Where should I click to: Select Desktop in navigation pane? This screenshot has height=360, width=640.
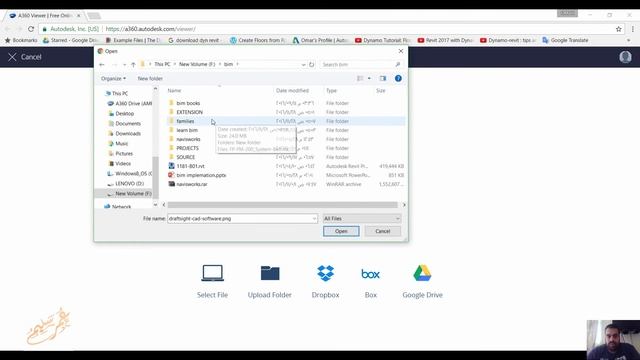[x=121, y=113]
